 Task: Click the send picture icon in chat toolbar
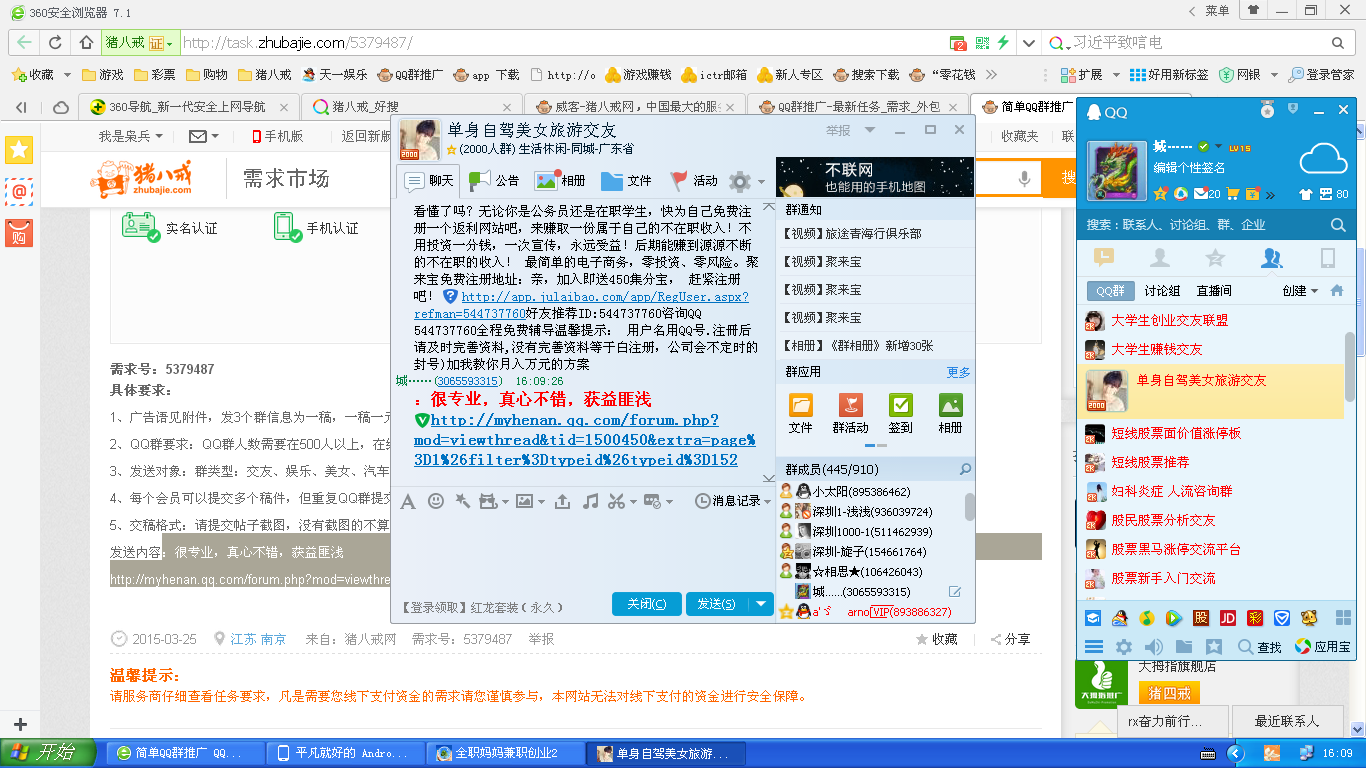pos(524,501)
